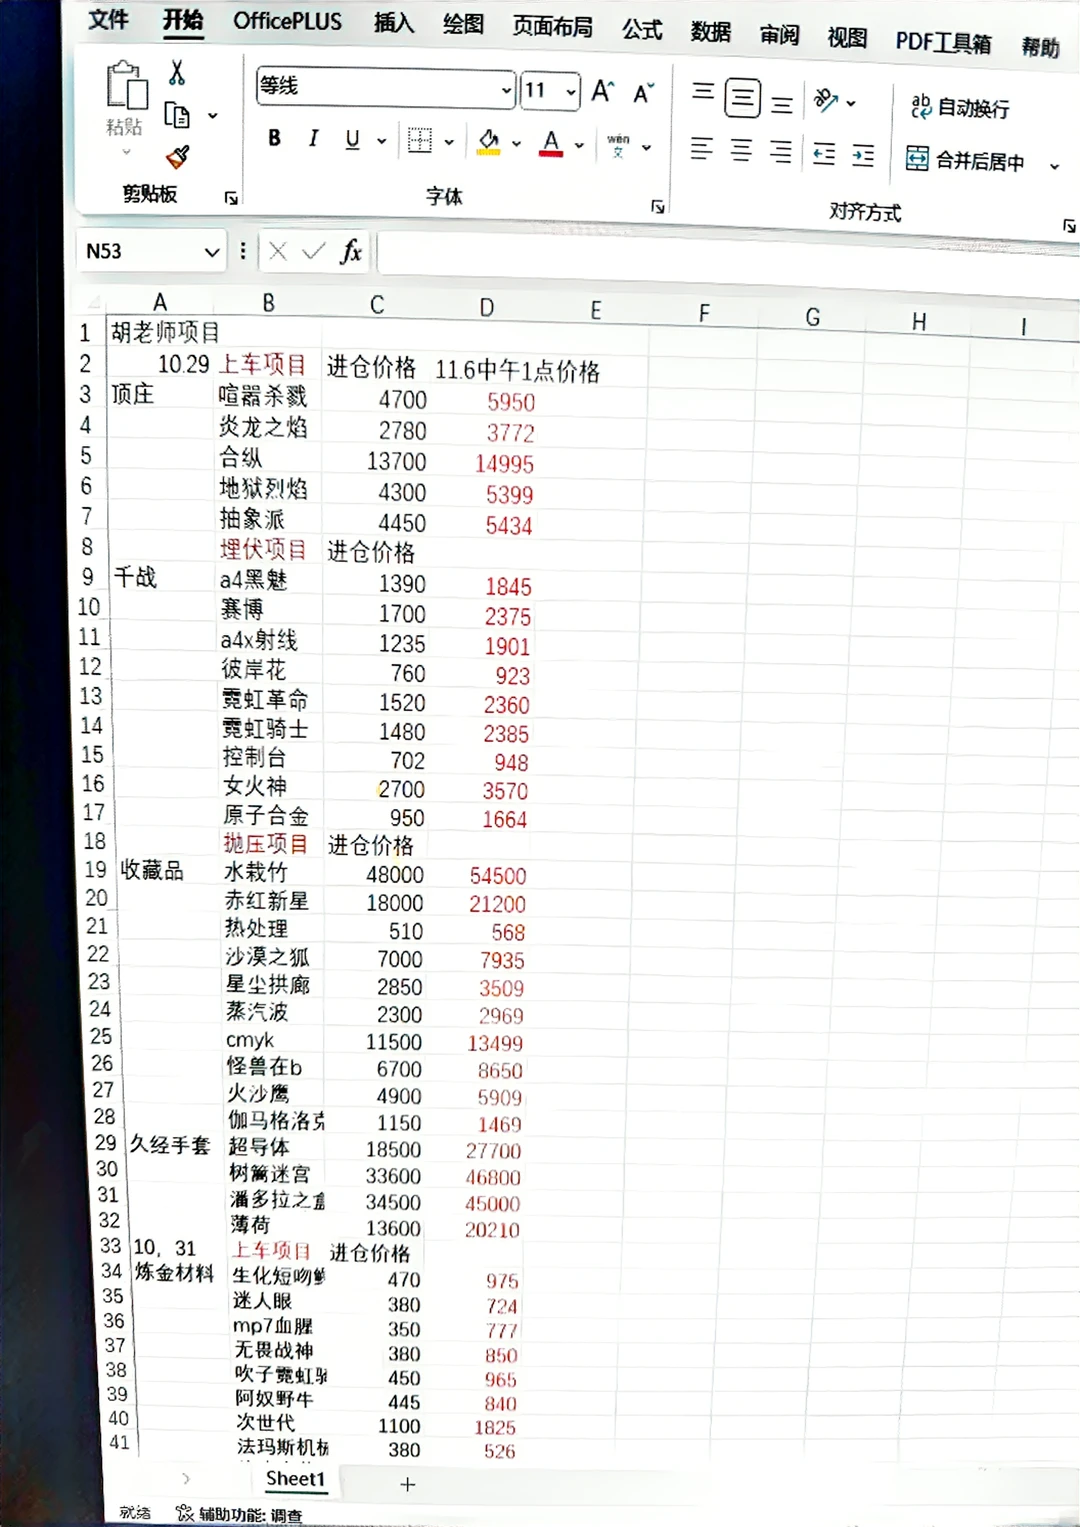Open the orientation dropdown arrow
Image resolution: width=1080 pixels, height=1527 pixels.
851,103
